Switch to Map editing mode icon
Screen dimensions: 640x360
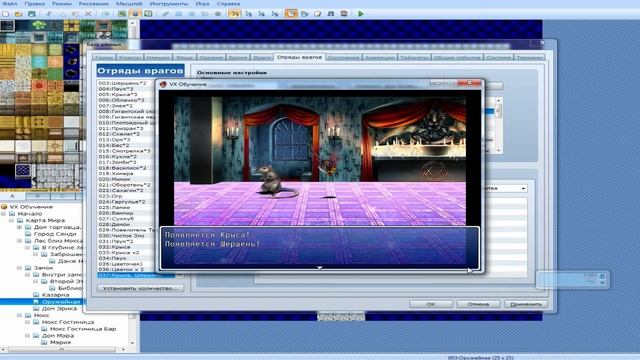[122, 13]
